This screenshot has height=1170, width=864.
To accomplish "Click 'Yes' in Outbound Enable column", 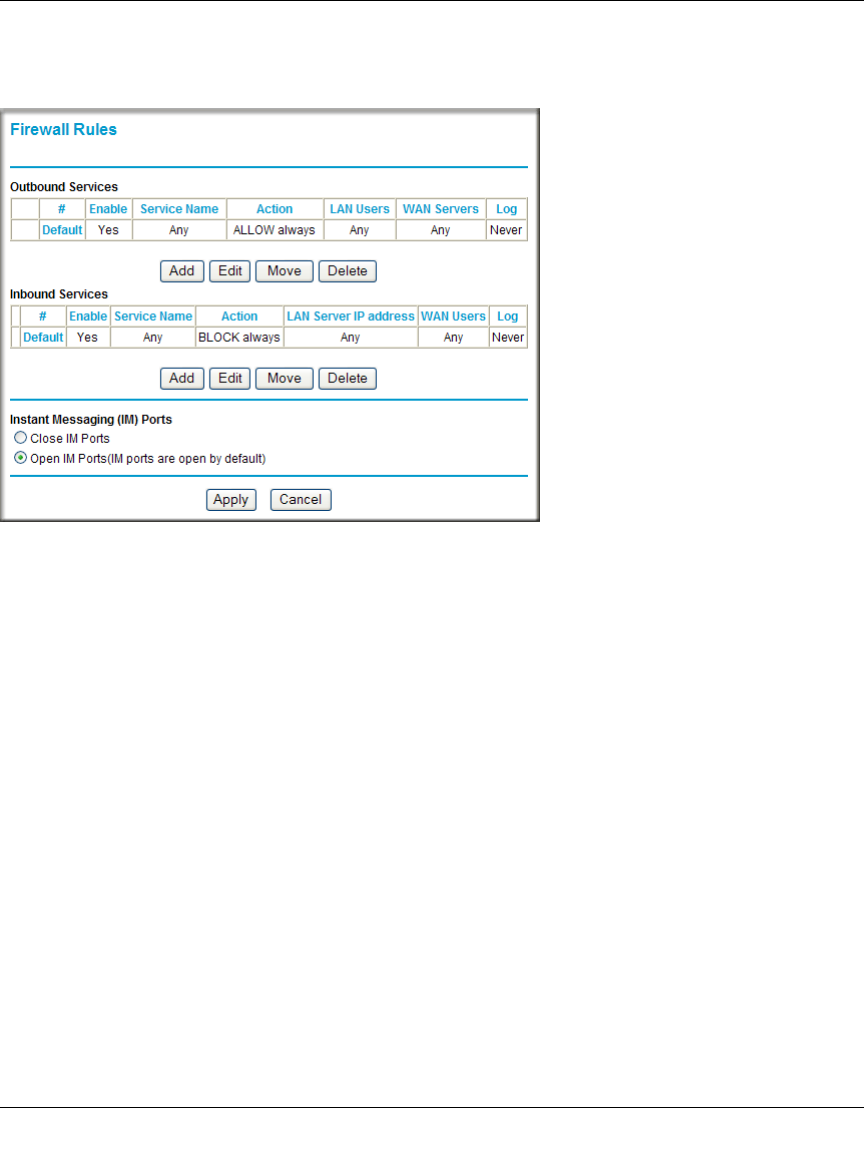I will [x=108, y=230].
